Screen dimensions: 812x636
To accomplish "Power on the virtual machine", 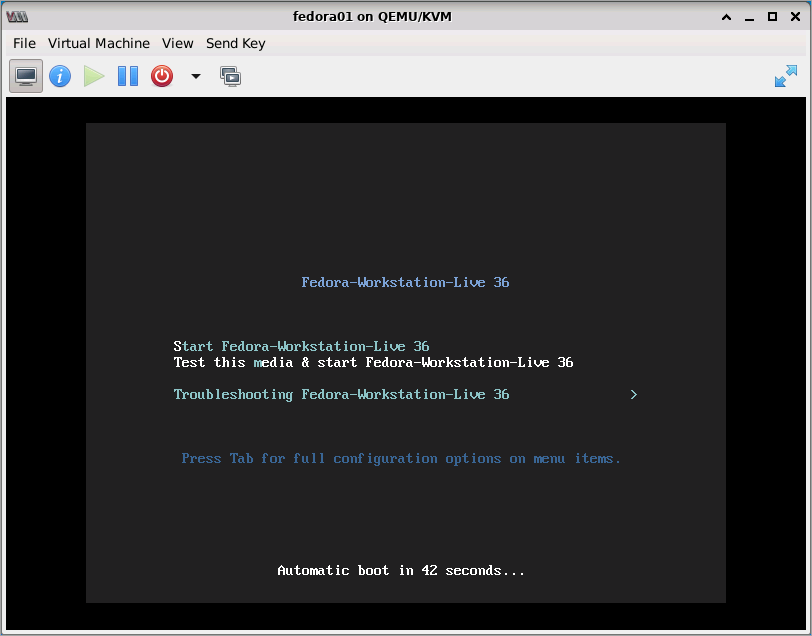I will pyautogui.click(x=94, y=77).
